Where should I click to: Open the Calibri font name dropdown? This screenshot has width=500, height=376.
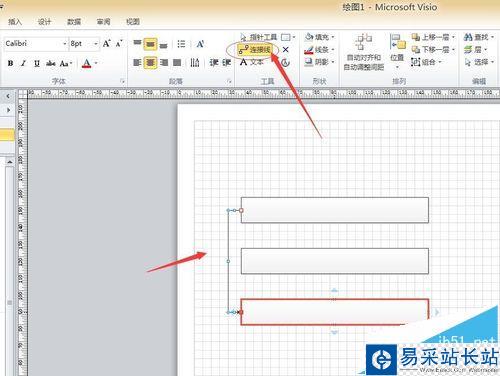click(x=65, y=44)
